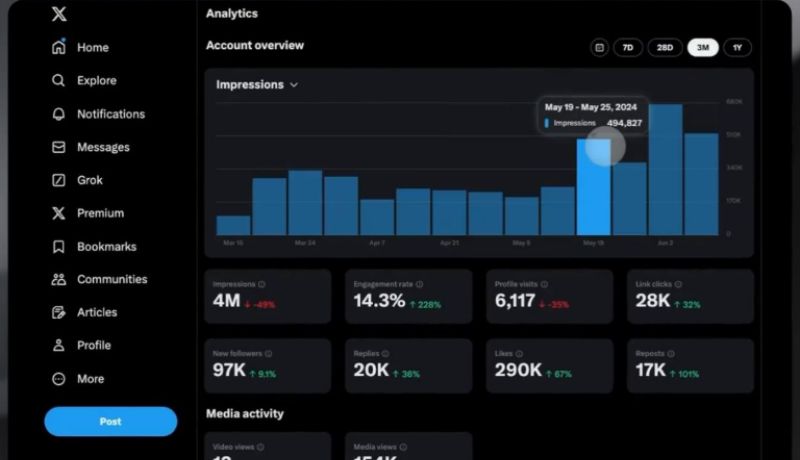Open Notifications bell icon
The height and width of the screenshot is (460, 800).
pos(59,114)
